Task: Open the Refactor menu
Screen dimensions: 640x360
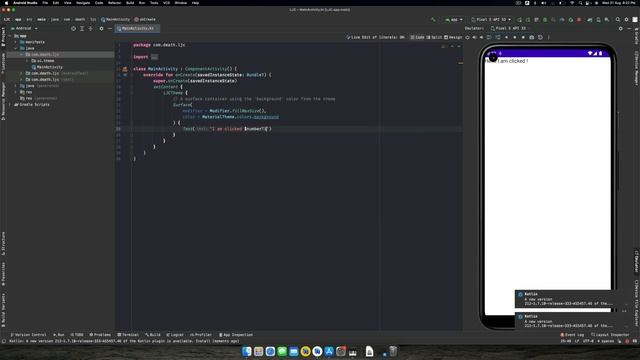Action: coord(114,3)
